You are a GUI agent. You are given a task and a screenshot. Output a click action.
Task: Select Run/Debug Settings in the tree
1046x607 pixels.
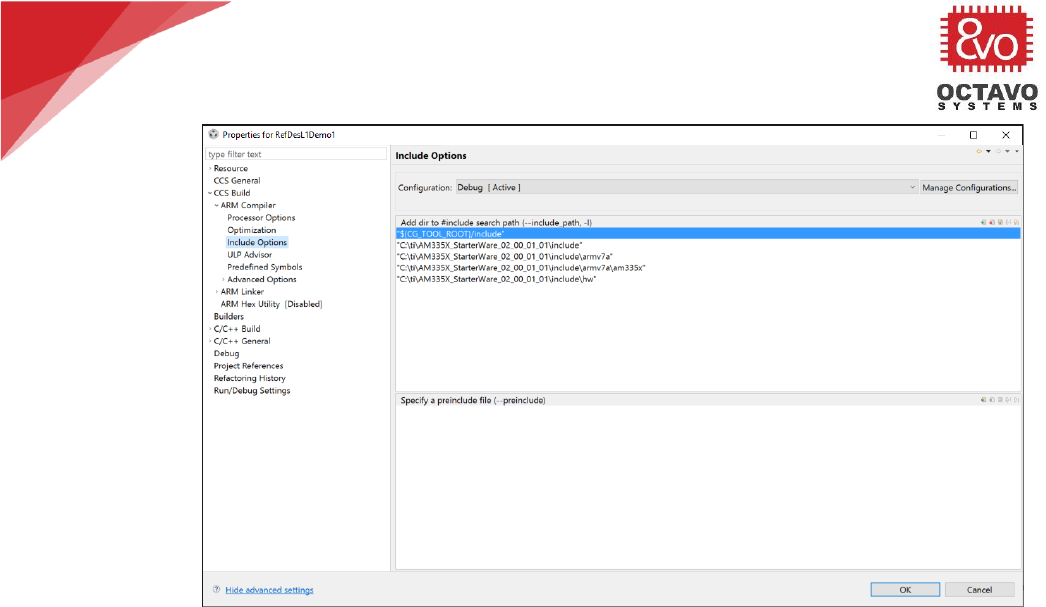click(252, 390)
